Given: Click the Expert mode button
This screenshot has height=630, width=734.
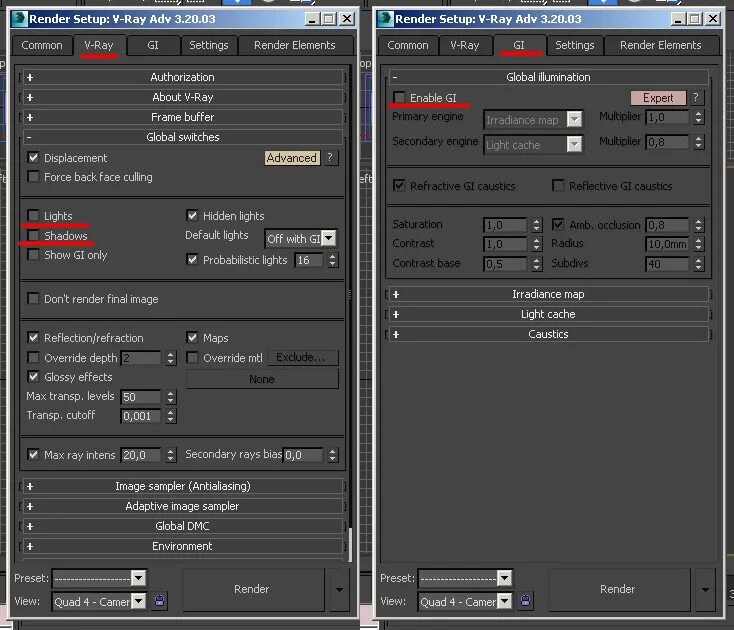Looking at the screenshot, I should point(658,97).
